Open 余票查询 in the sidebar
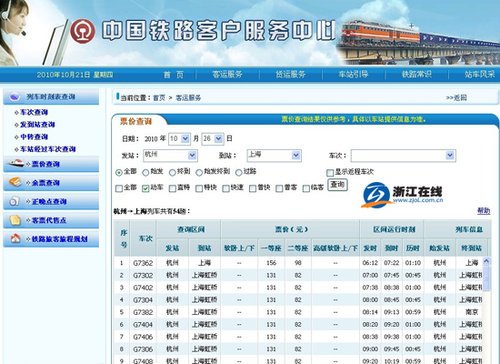Viewport: 500px width, 364px height. pyautogui.click(x=46, y=183)
